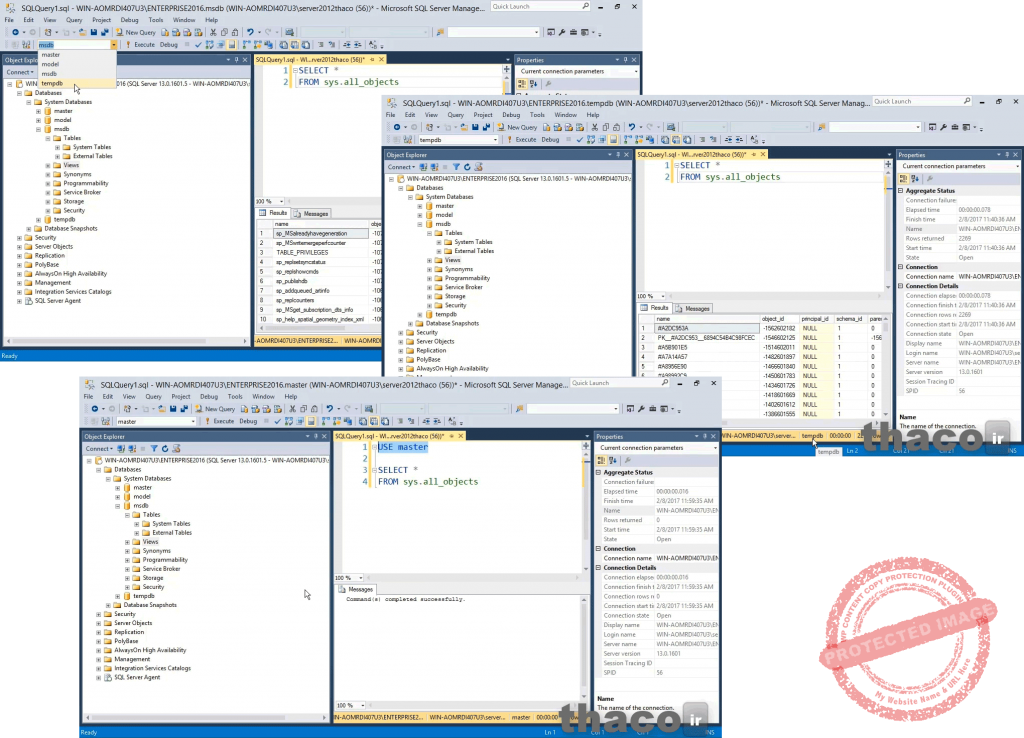Click the Cut scissors icon on the toolbar

(x=291, y=407)
